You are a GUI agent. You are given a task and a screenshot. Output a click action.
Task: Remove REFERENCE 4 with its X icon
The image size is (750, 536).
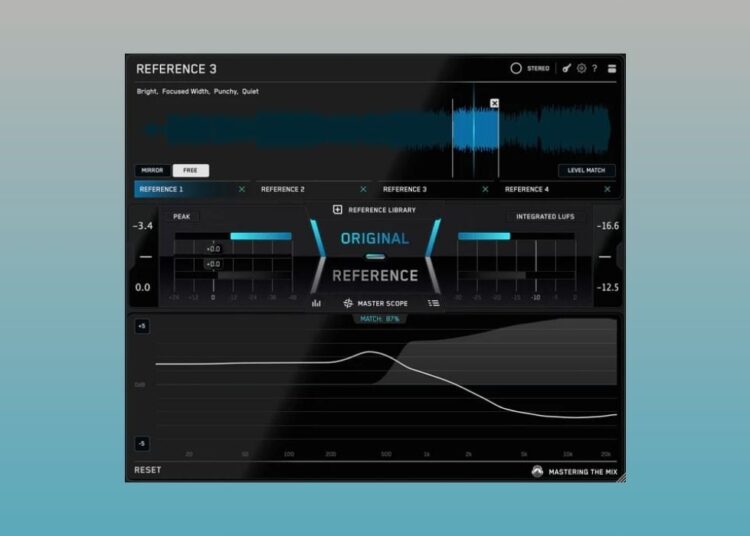pos(607,189)
